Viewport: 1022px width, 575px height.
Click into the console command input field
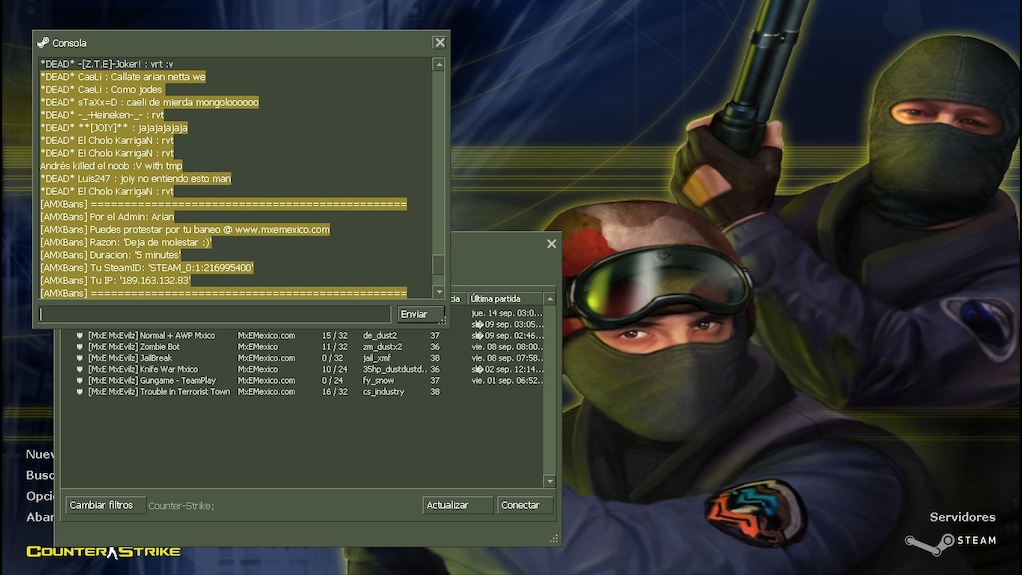pos(214,314)
